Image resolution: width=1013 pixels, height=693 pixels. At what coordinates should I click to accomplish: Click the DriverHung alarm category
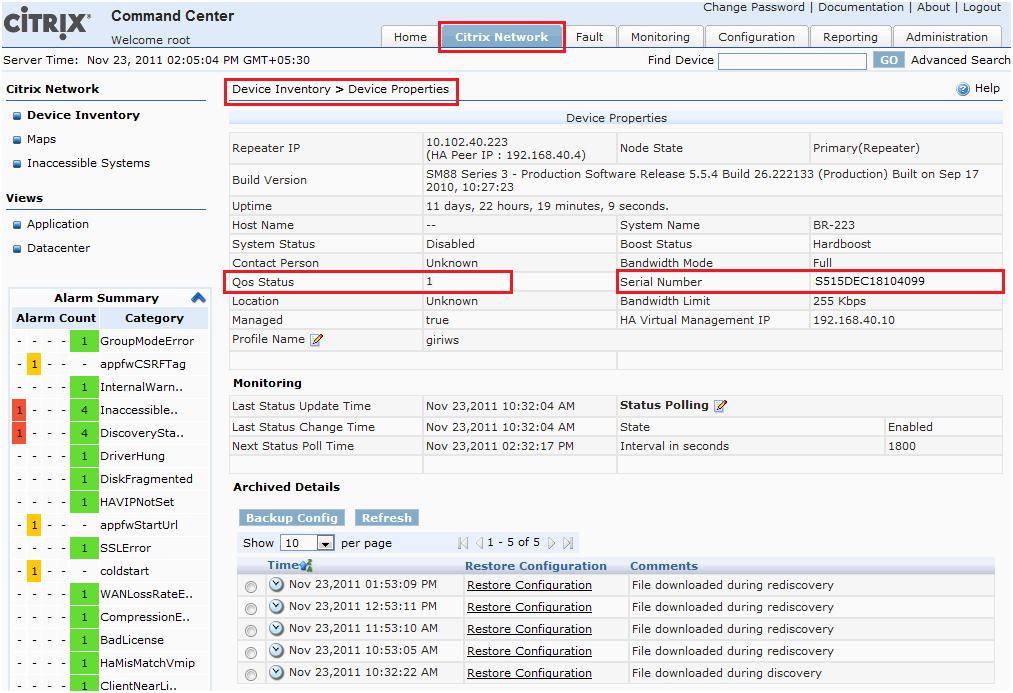click(x=132, y=456)
